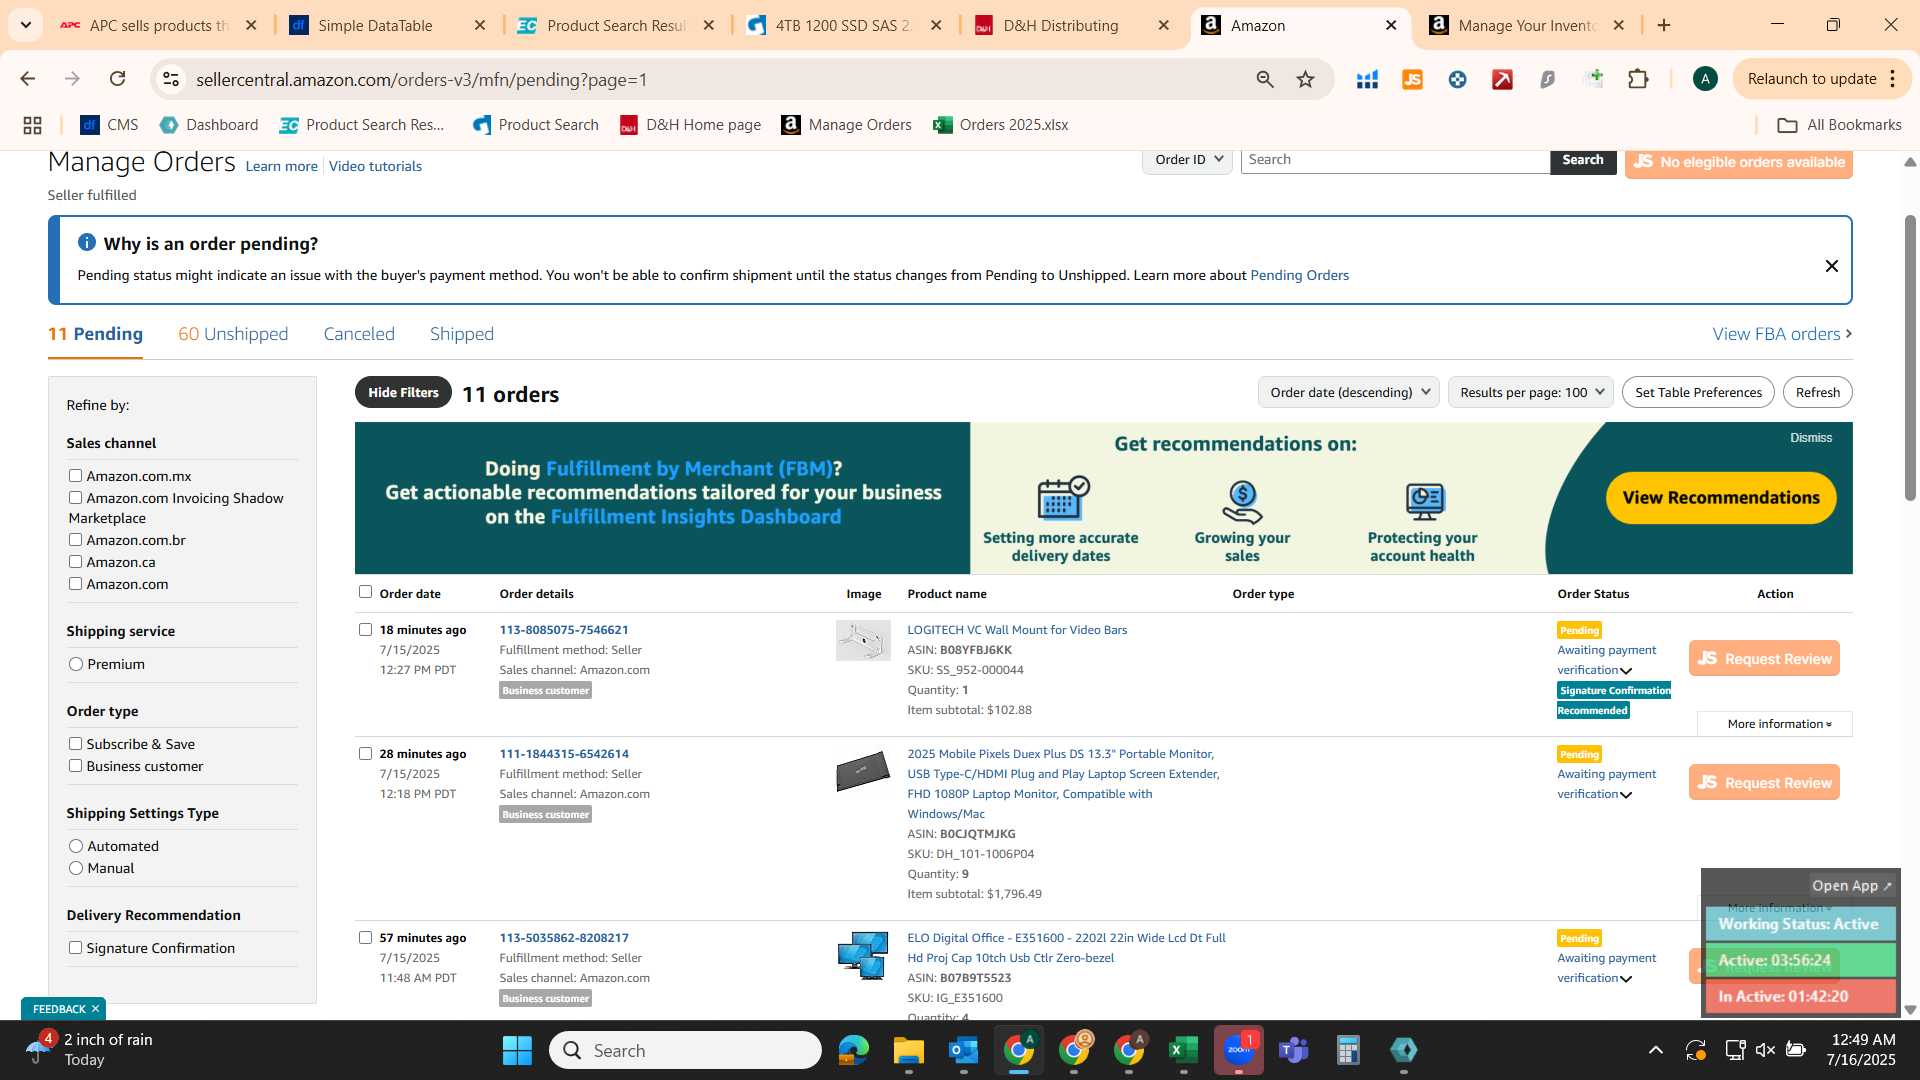1920x1080 pixels.
Task: Bookmark this page with the star icon
Action: 1305,79
